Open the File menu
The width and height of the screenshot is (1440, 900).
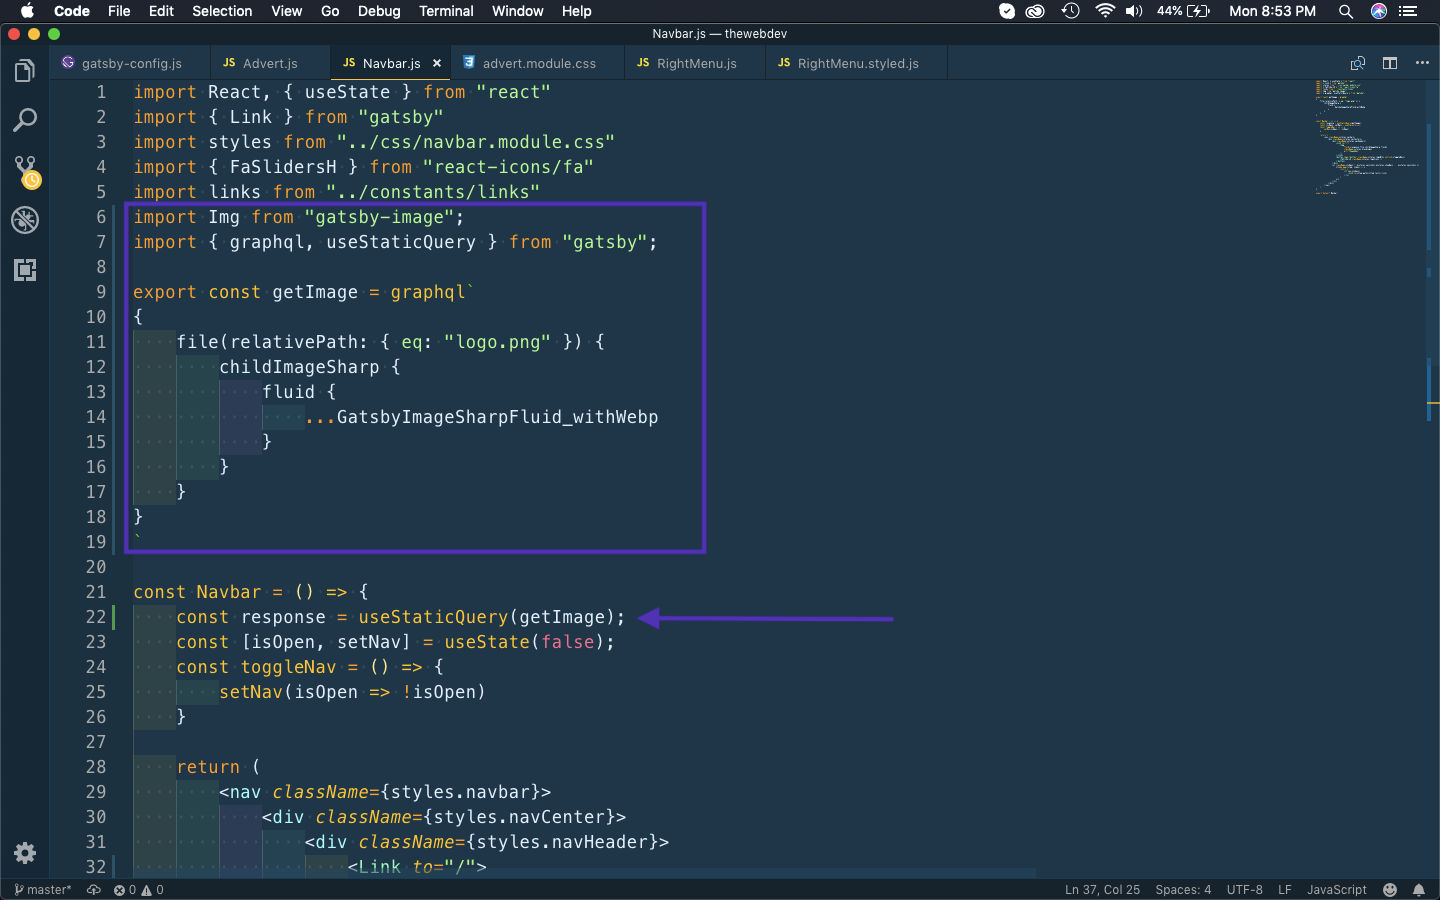coord(119,11)
